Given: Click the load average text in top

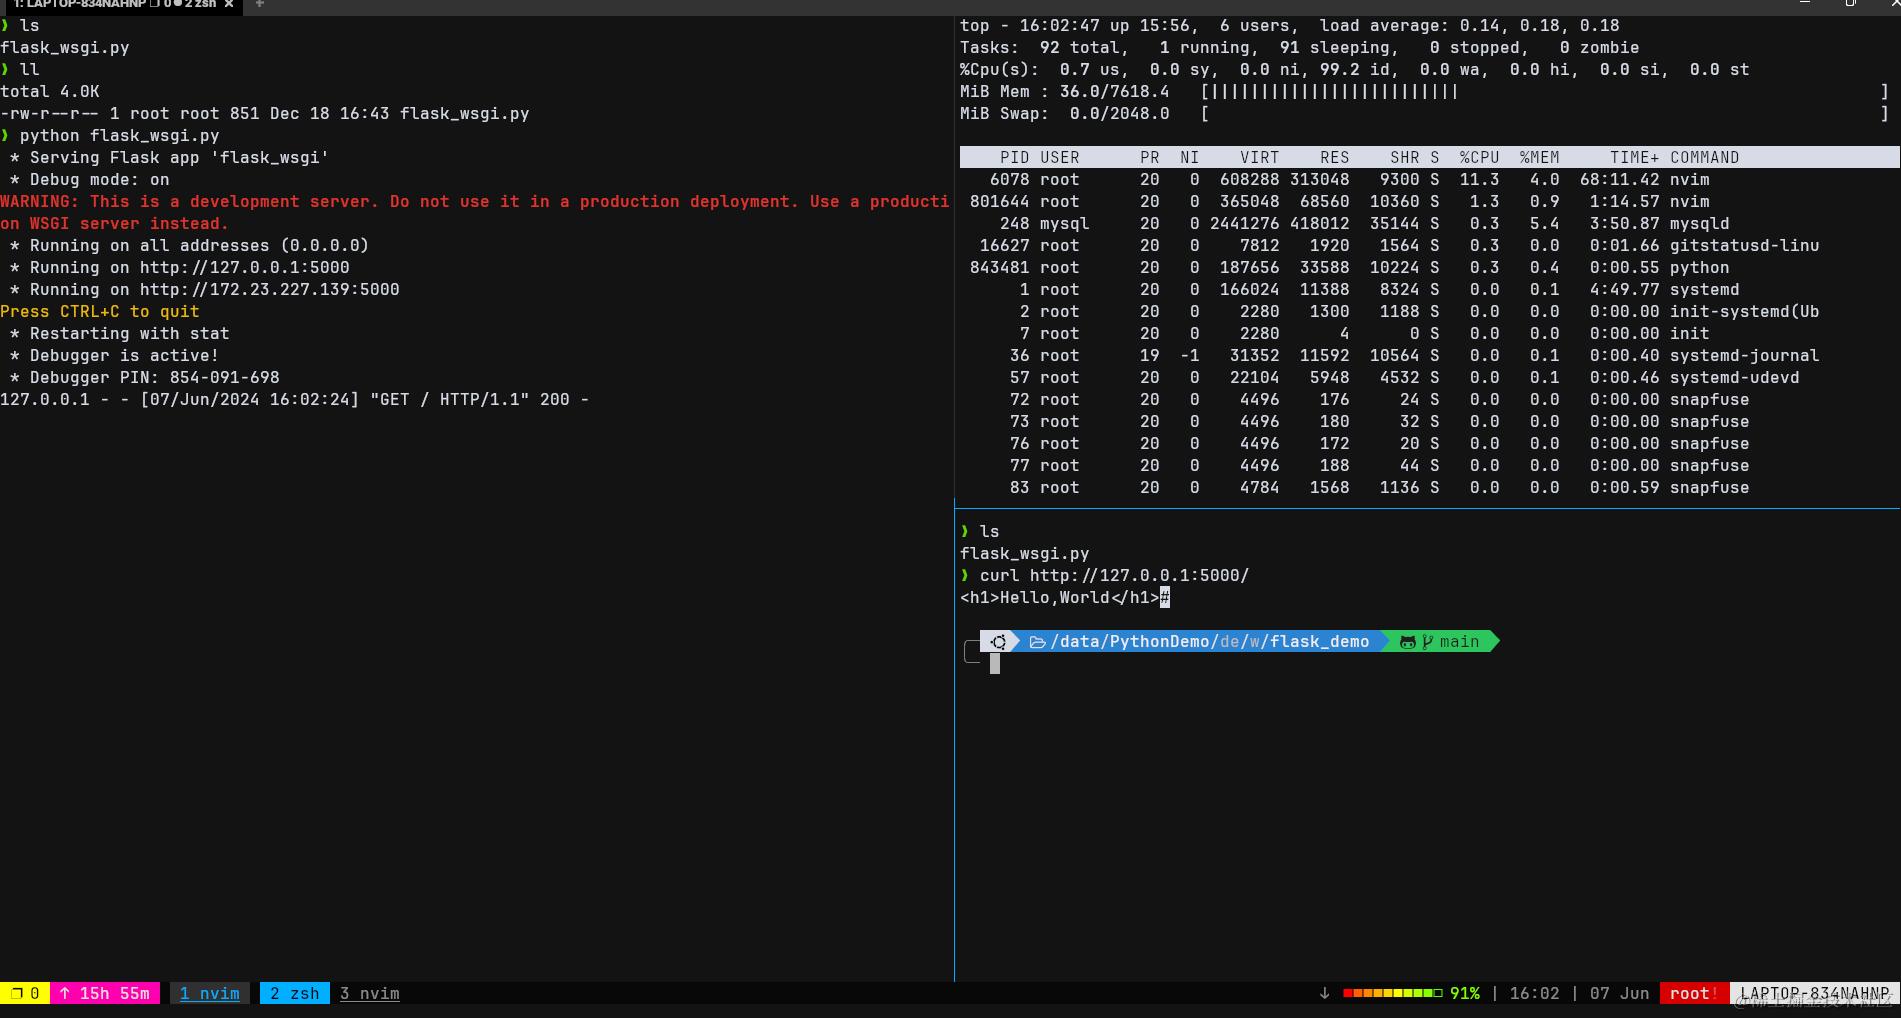Looking at the screenshot, I should tap(1469, 25).
